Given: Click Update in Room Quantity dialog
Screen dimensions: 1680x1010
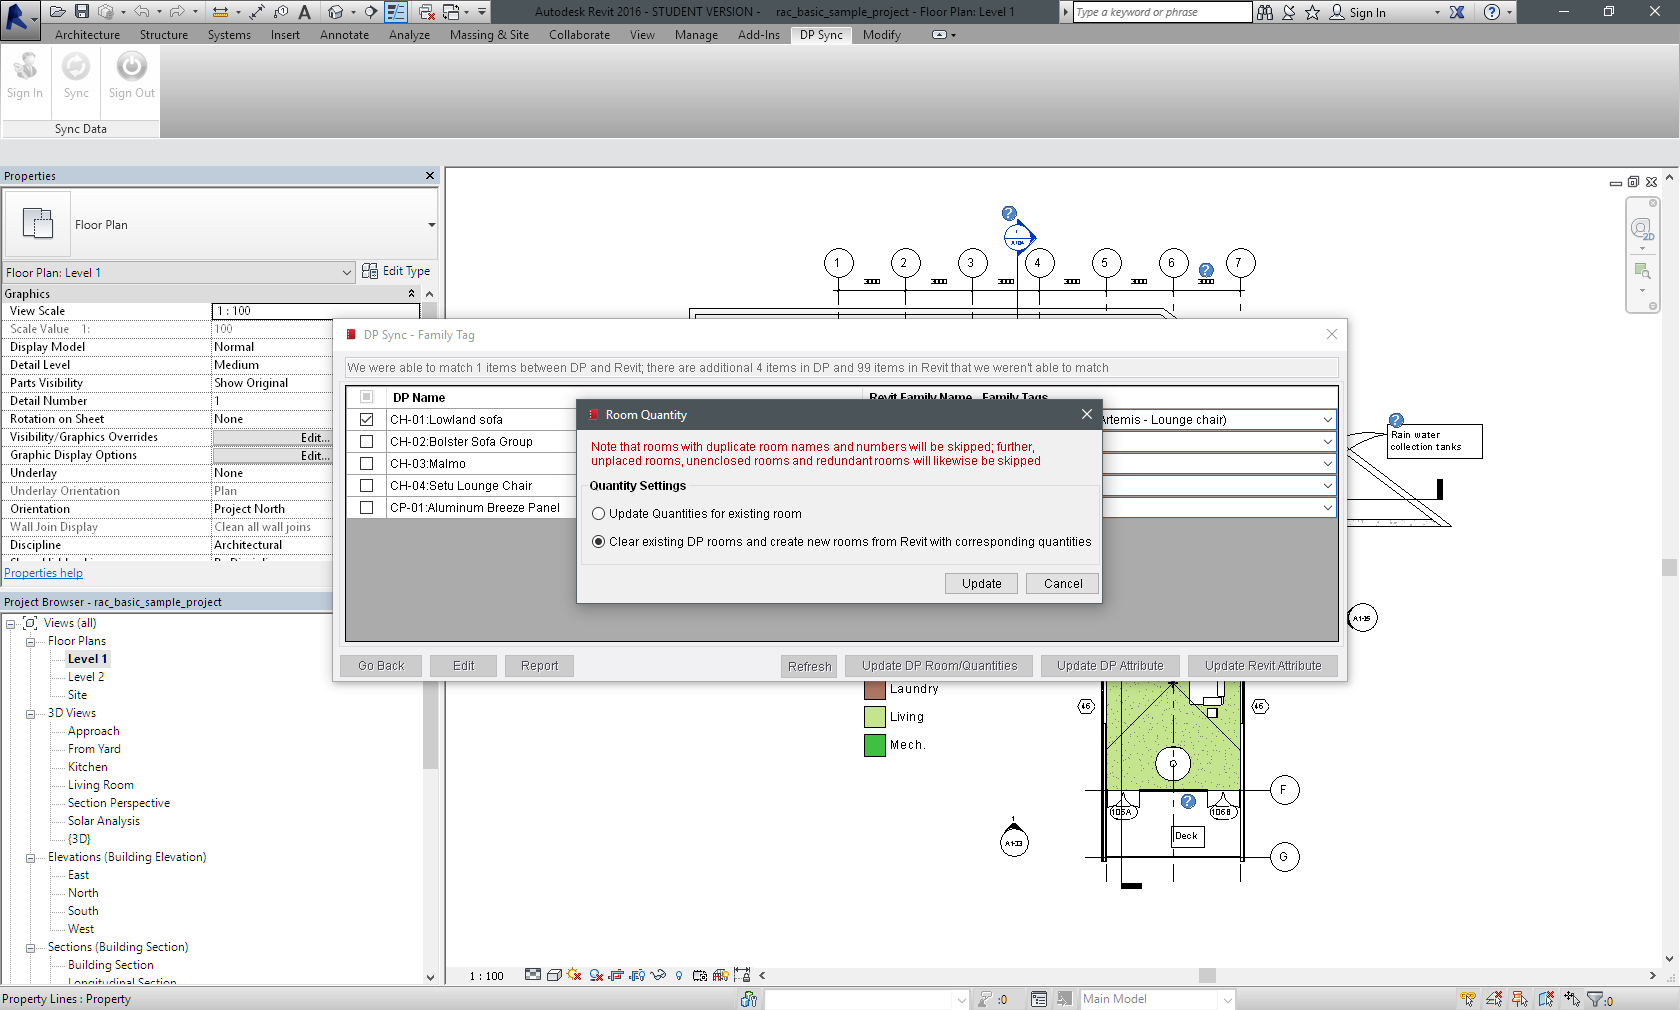Looking at the screenshot, I should pos(981,584).
